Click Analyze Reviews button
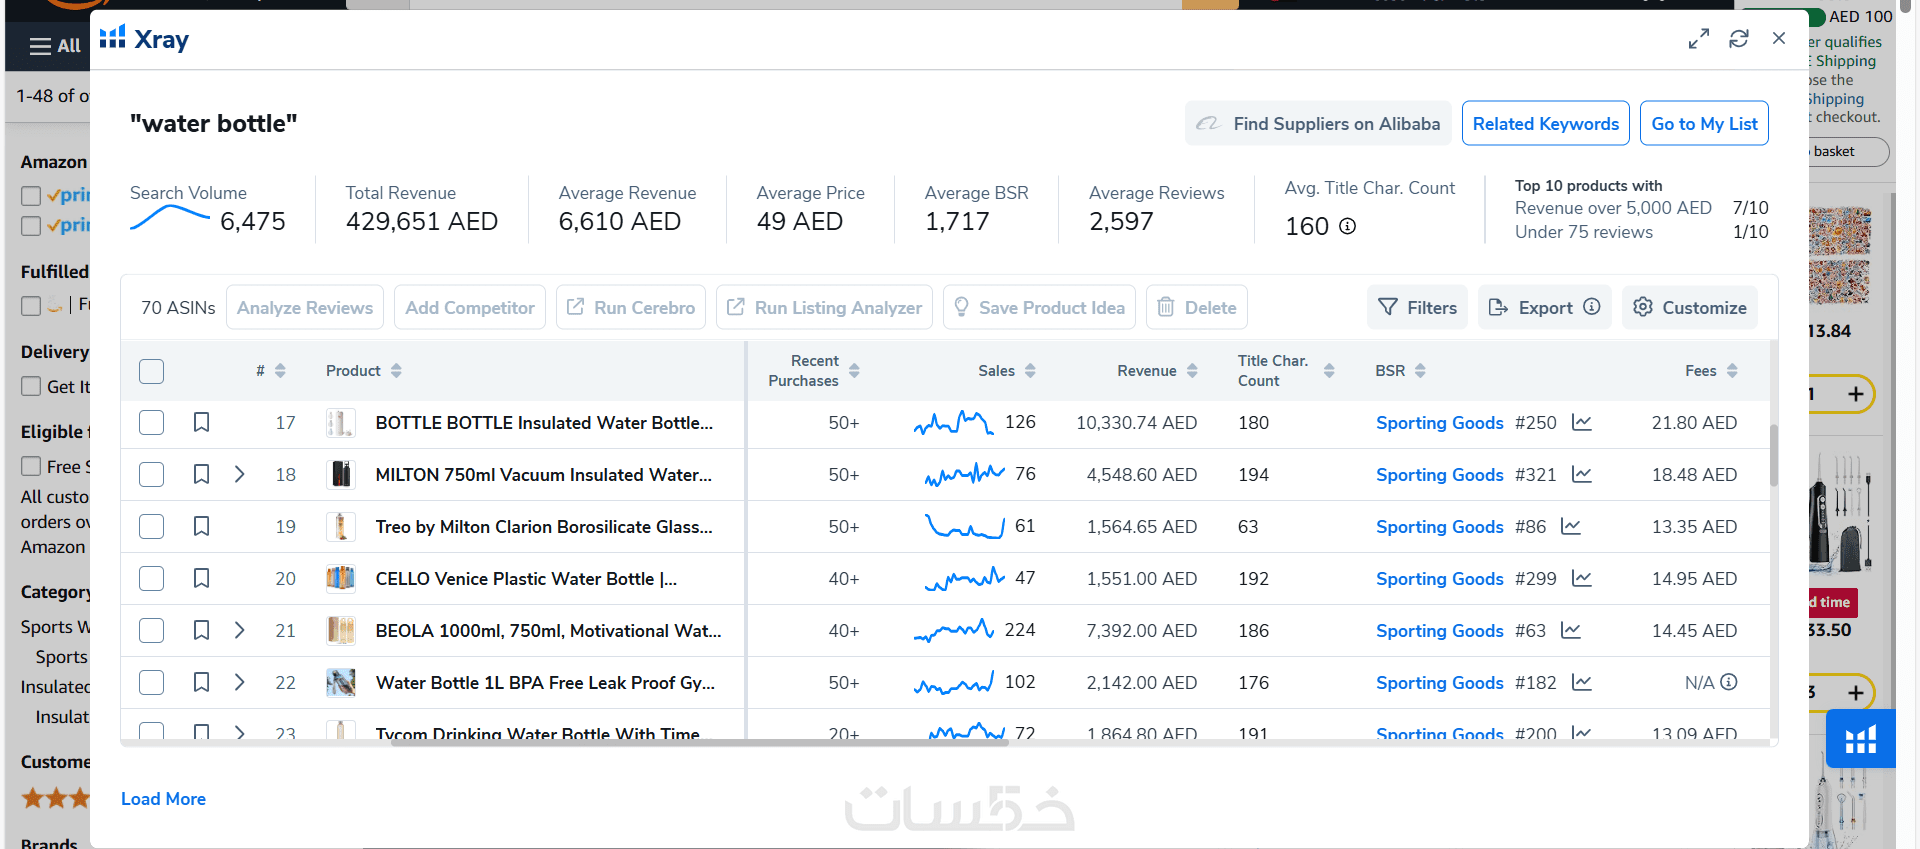This screenshot has height=849, width=1920. 305,307
